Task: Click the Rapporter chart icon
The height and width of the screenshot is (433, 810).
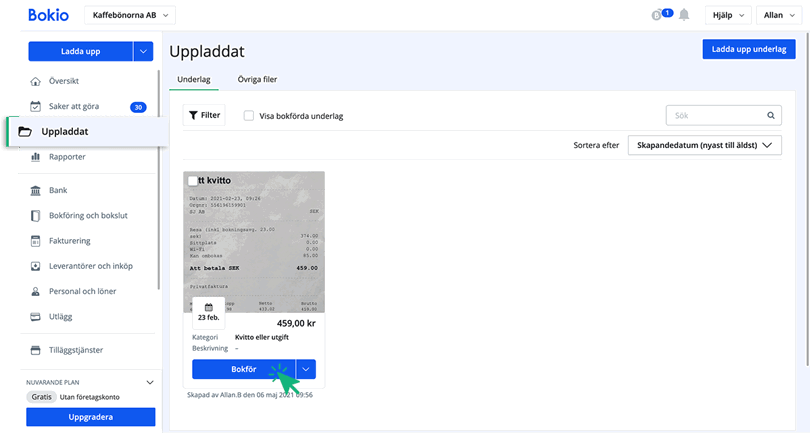Action: 36,156
